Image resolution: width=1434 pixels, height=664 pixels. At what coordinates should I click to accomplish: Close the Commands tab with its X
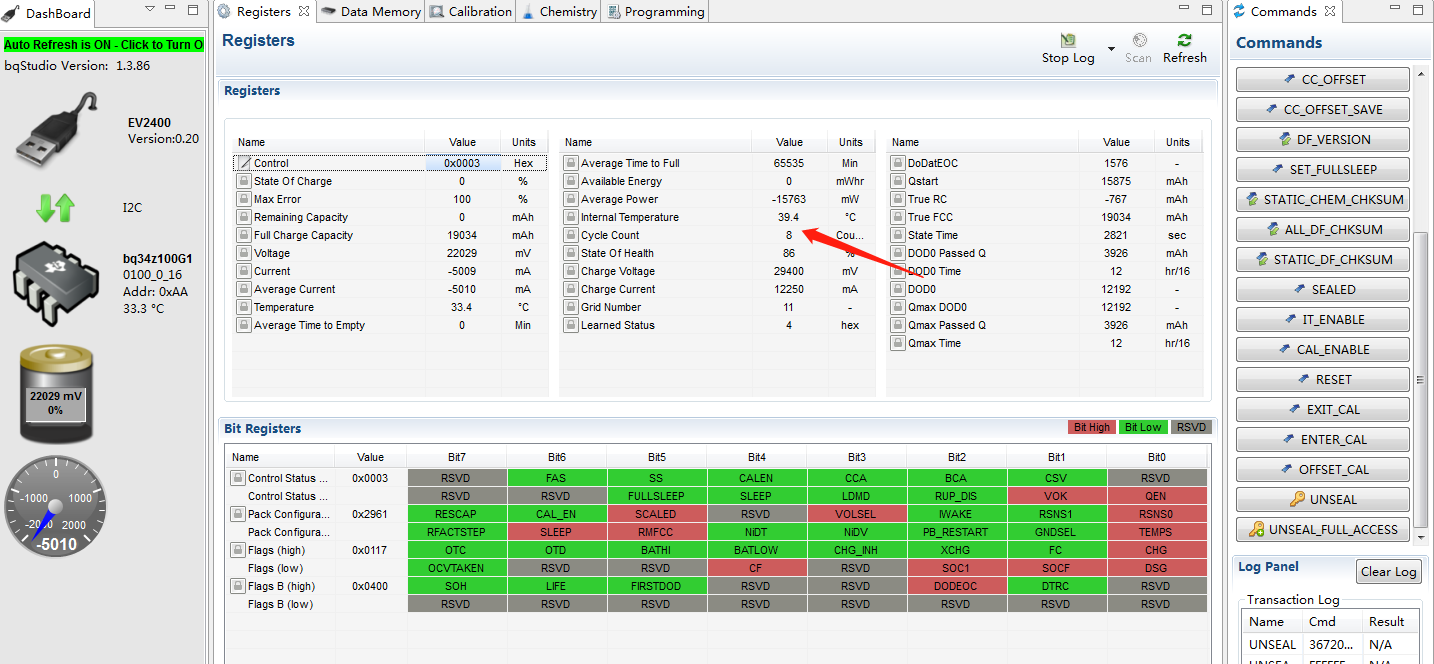pos(1329,12)
